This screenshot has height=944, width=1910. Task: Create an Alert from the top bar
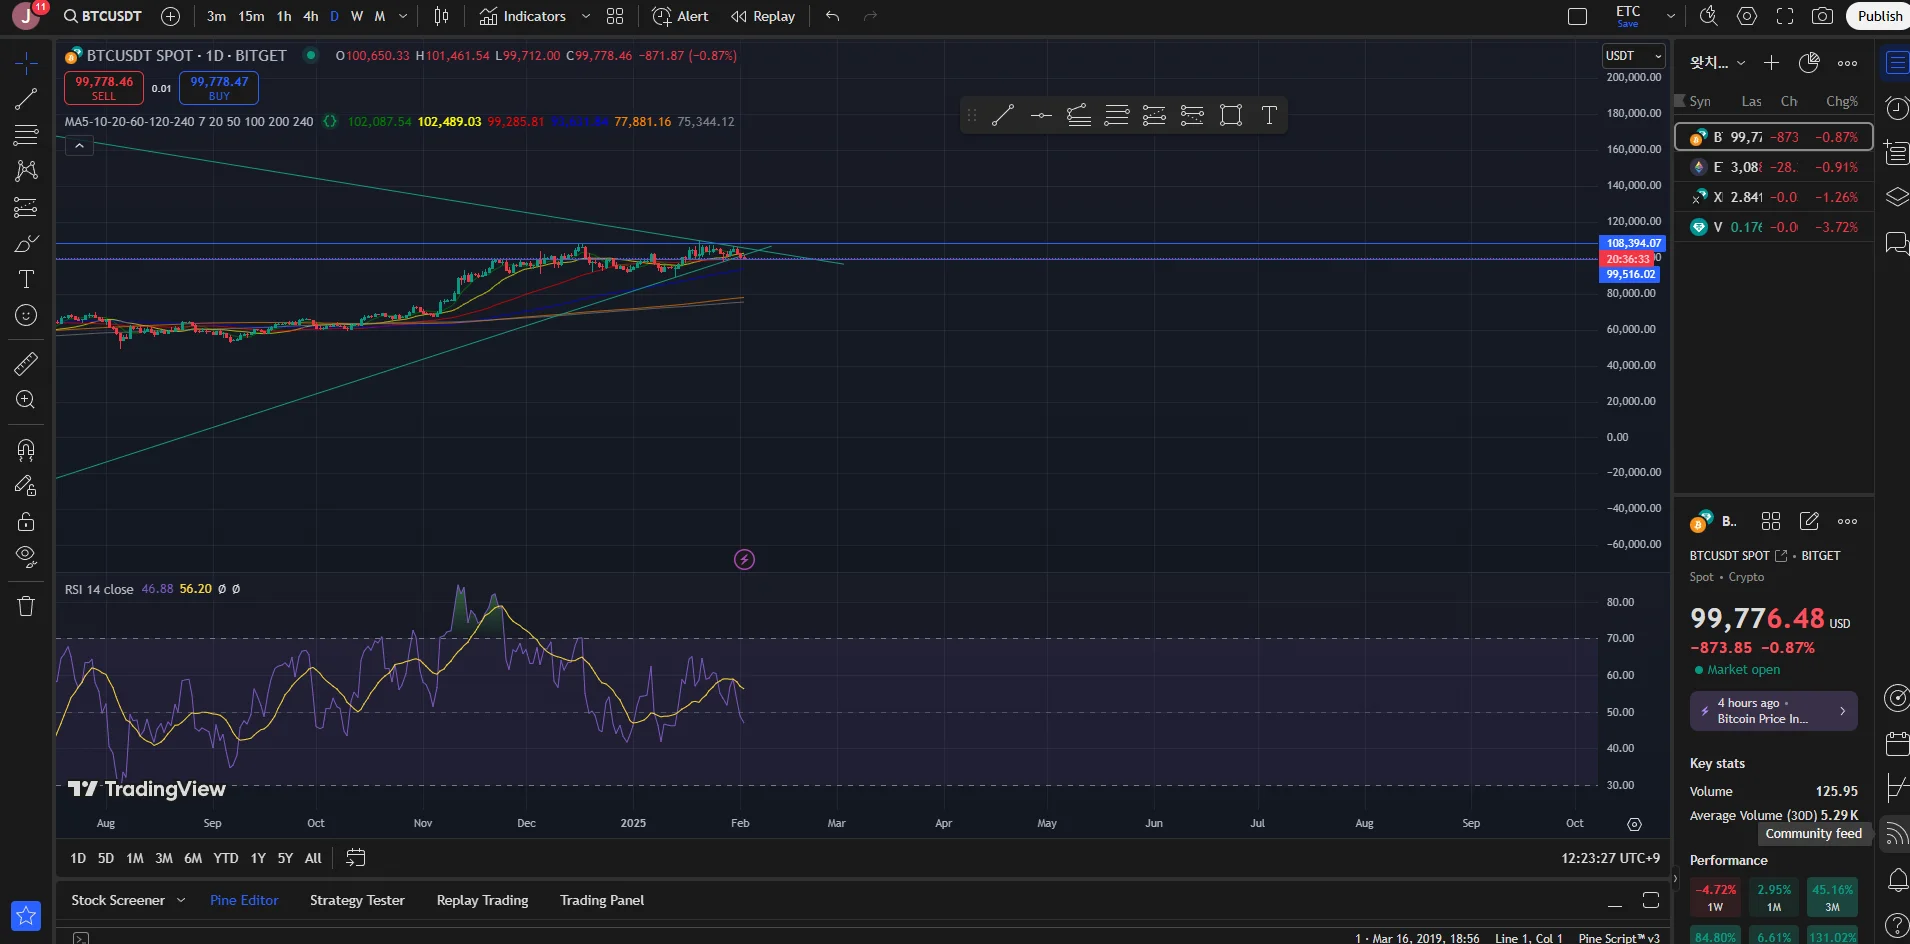(680, 16)
